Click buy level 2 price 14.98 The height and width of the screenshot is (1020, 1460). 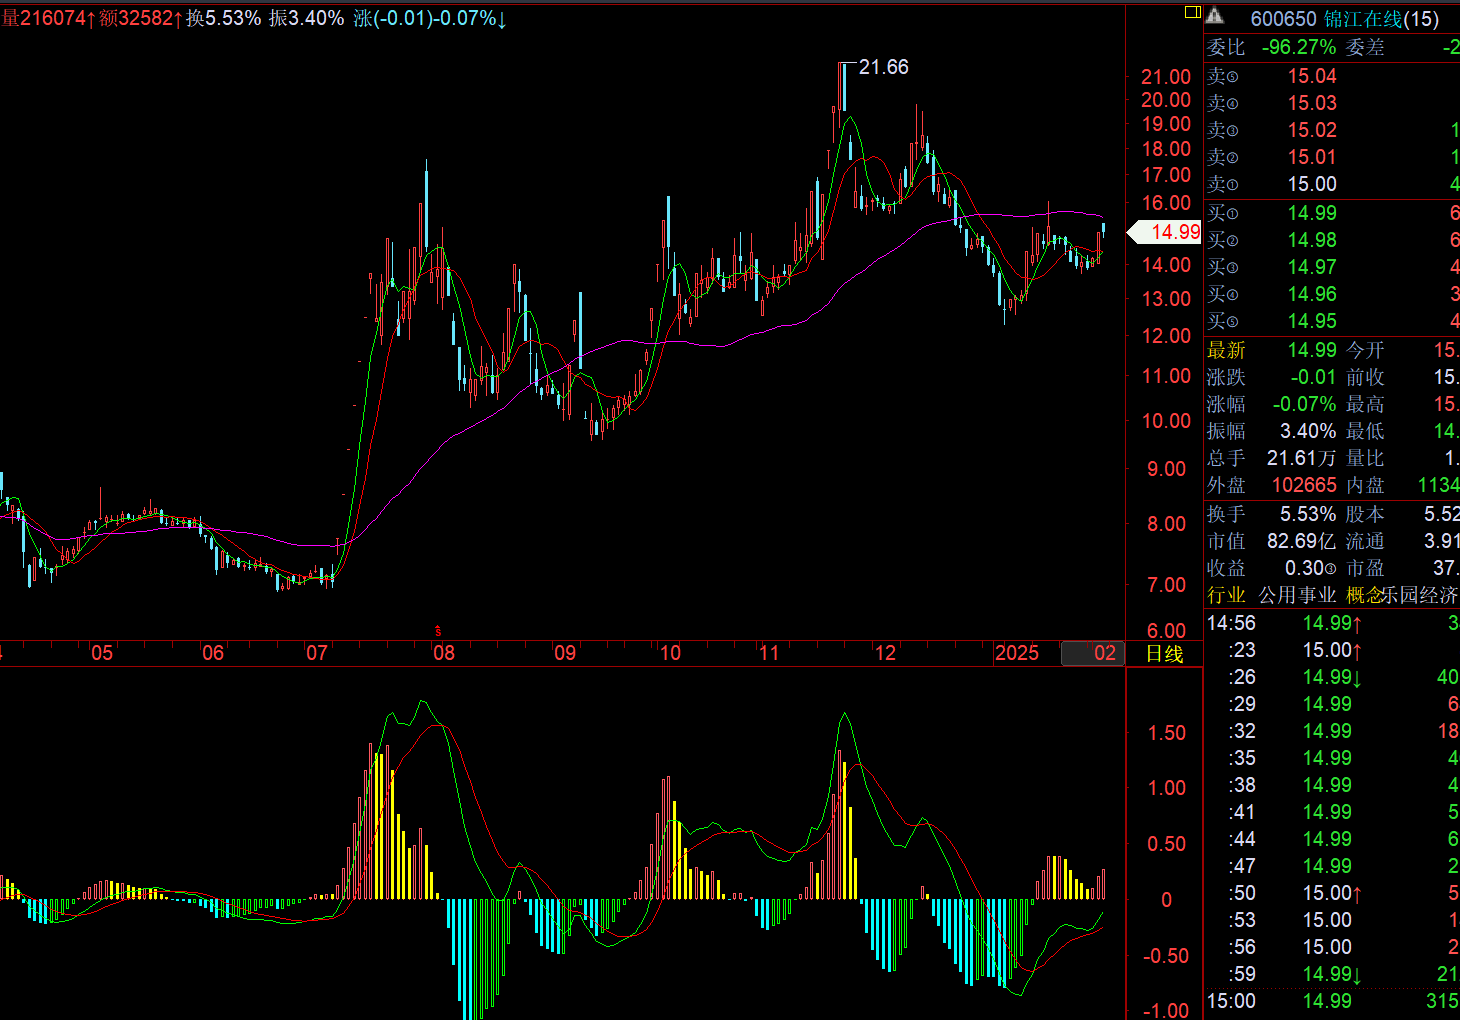coord(1312,240)
